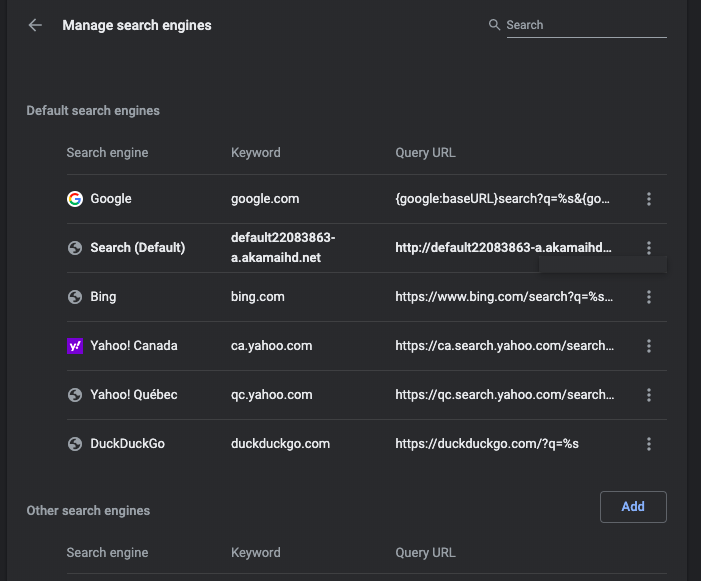Open more actions for Yahoo! Québec
This screenshot has width=701, height=581.
pos(649,395)
